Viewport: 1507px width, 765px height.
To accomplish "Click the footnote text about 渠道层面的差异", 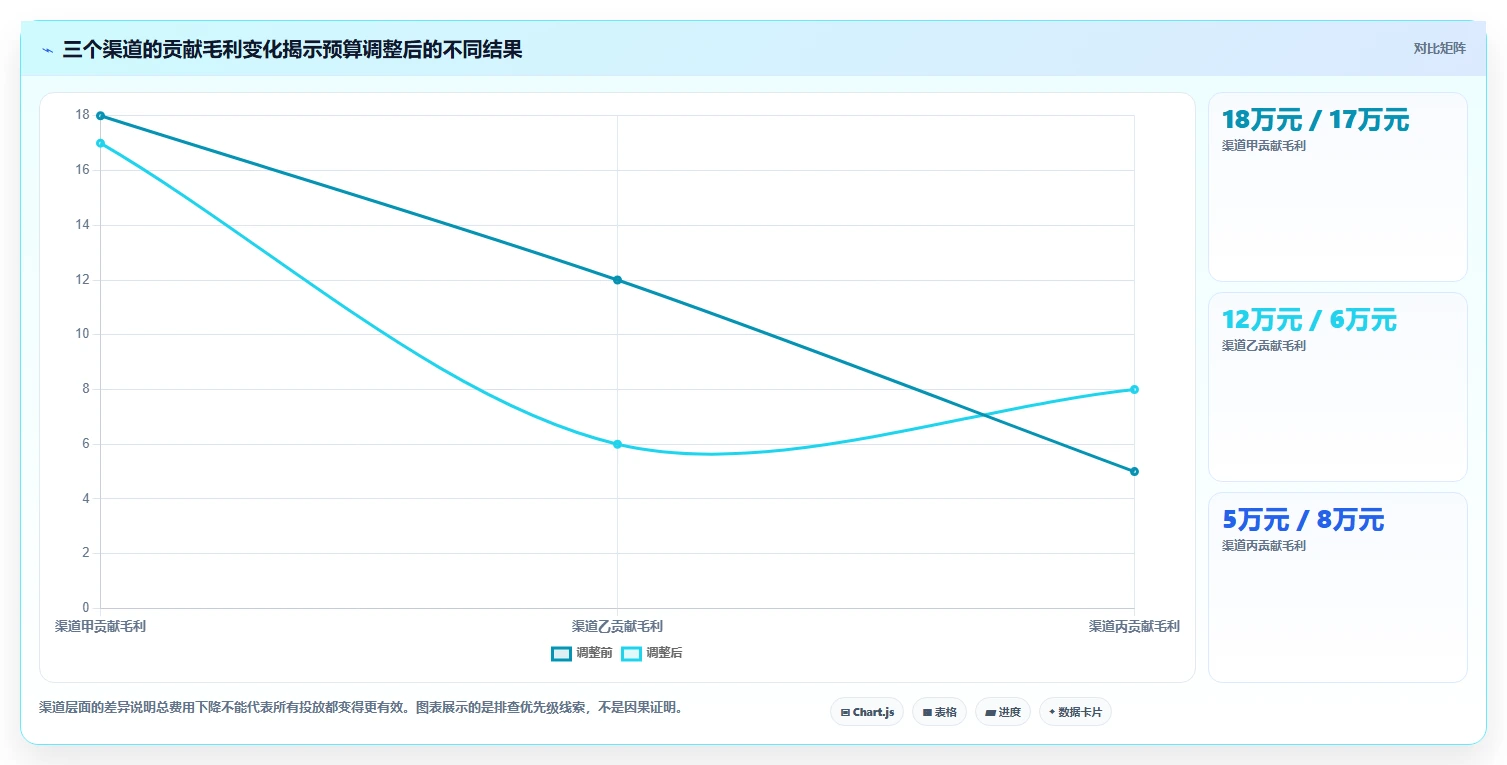I will pyautogui.click(x=363, y=707).
